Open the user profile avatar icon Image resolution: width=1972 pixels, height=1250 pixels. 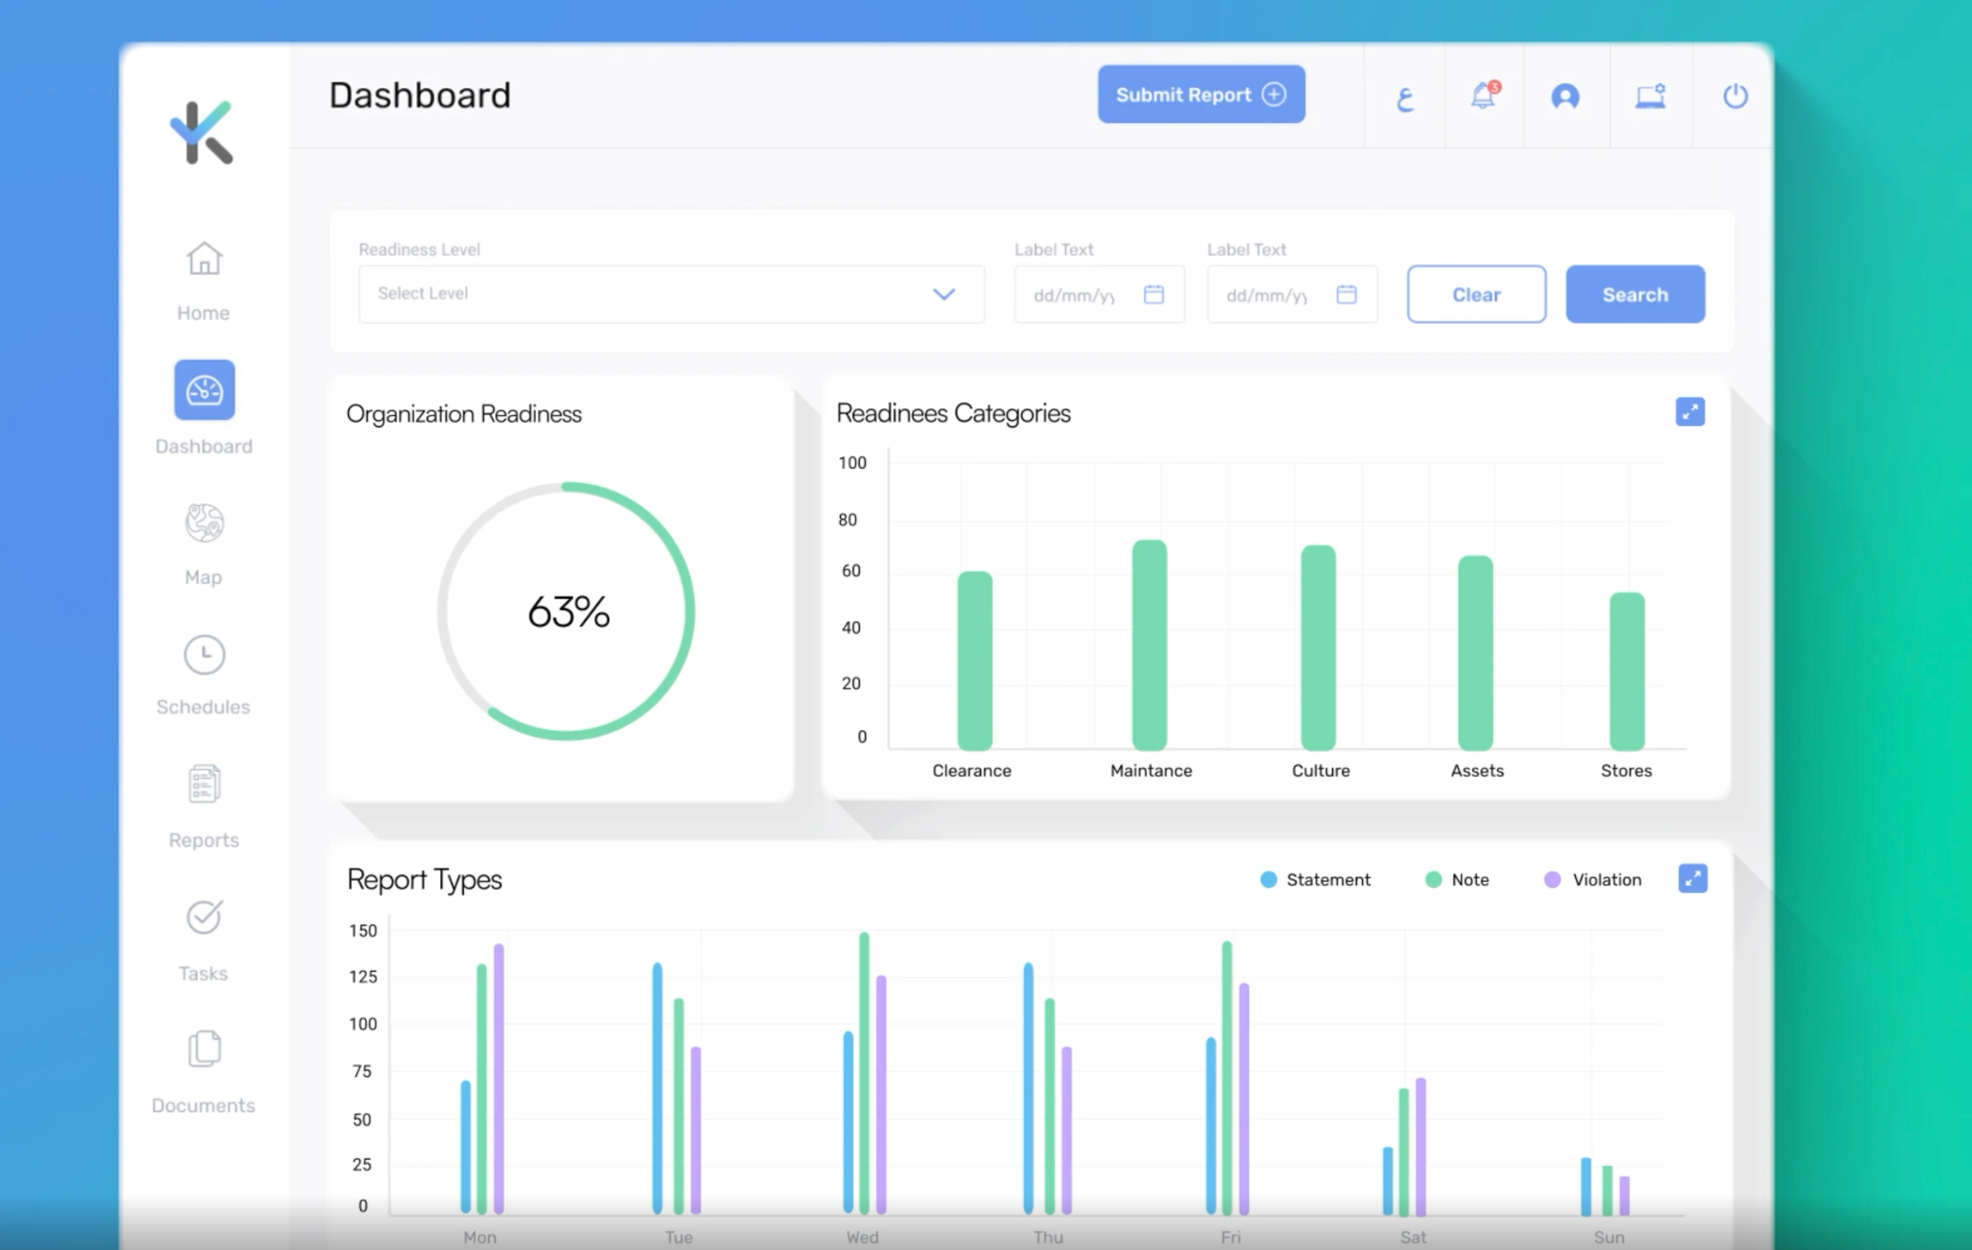(1565, 95)
